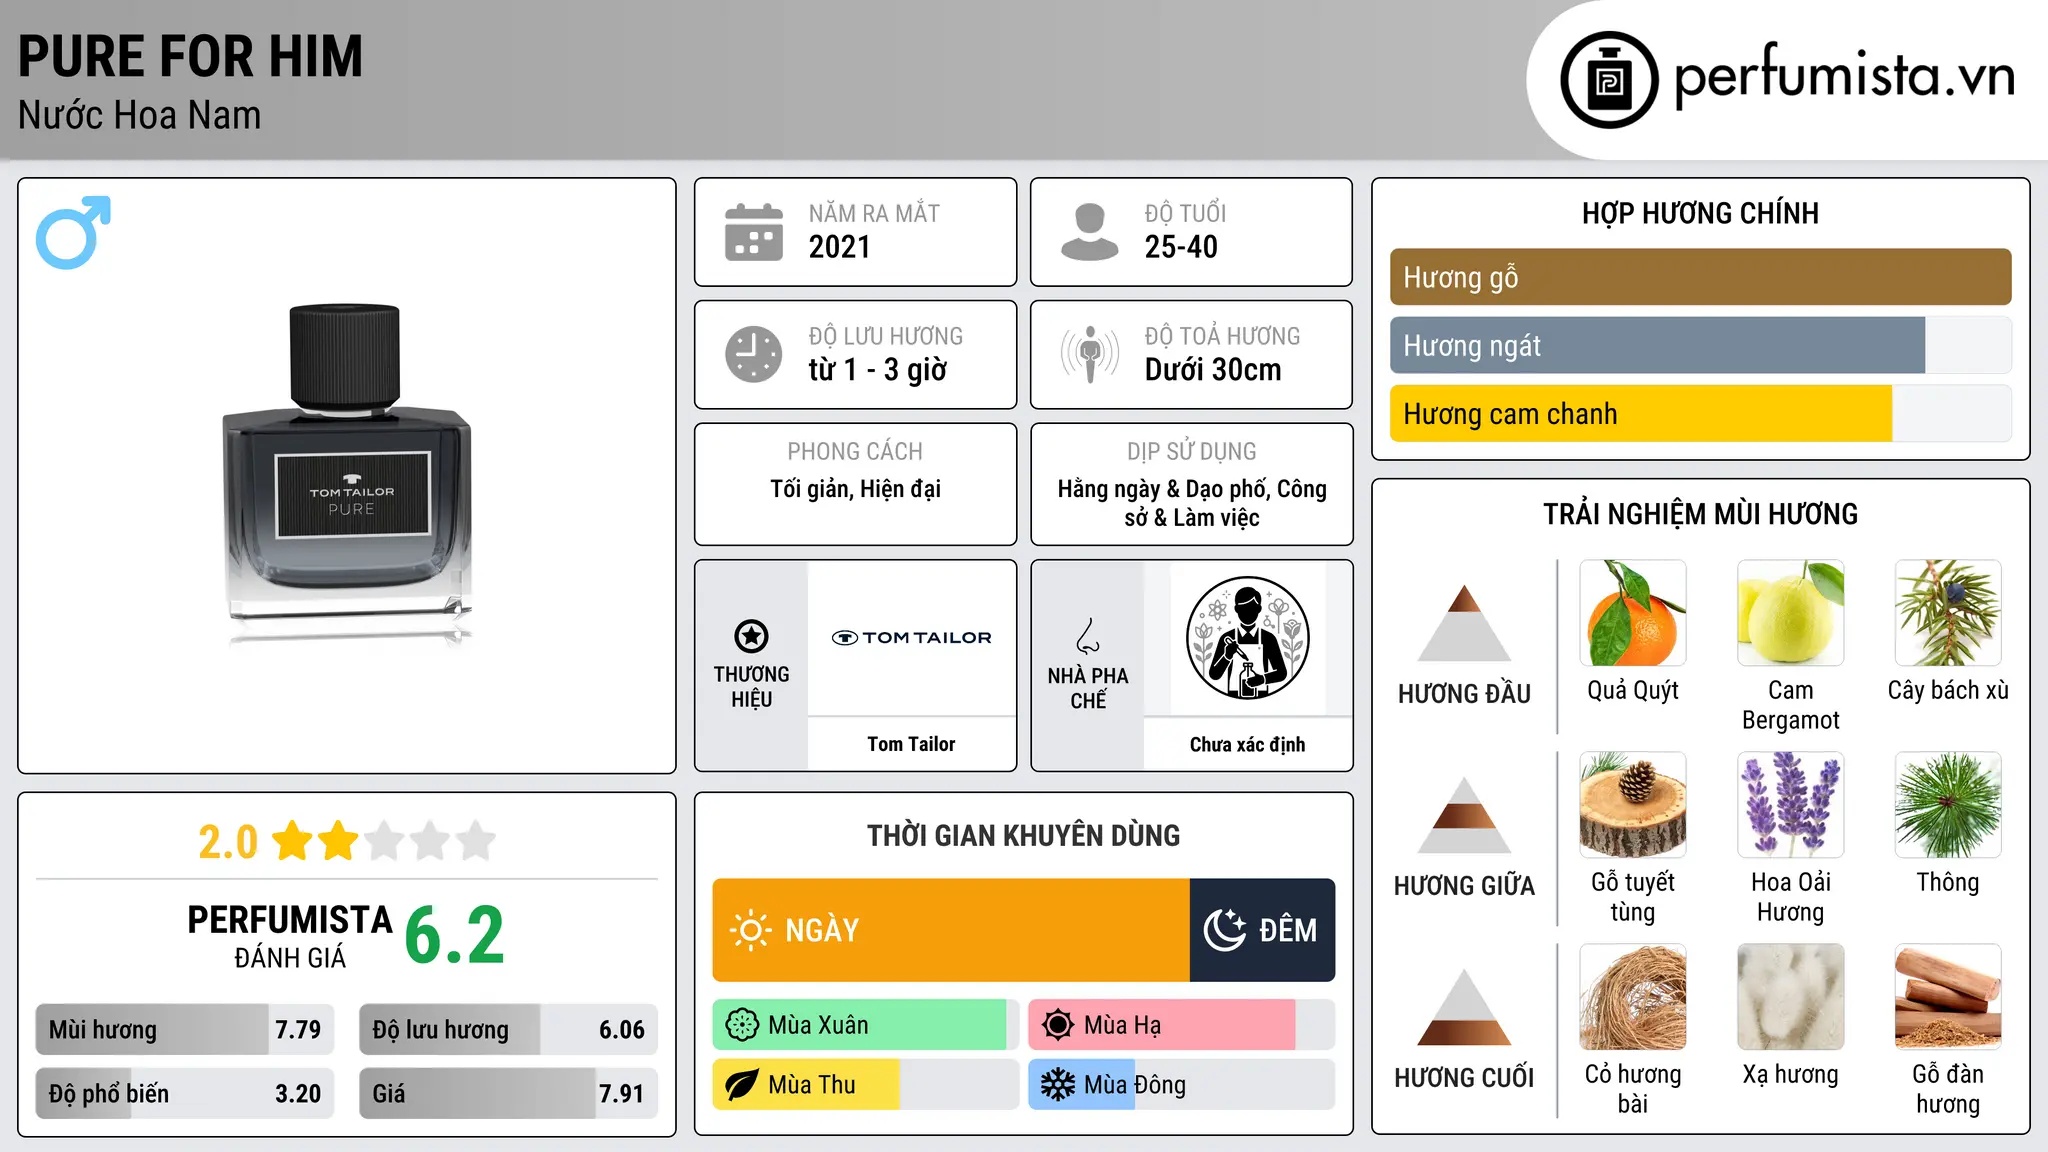Click the sillage icon beside Độ toả hương
This screenshot has width=2048, height=1152.
pyautogui.click(x=1090, y=354)
